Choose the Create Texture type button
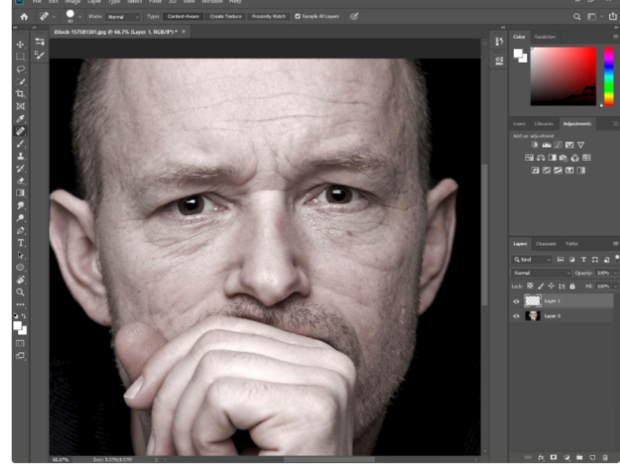620x464 pixels. coord(226,17)
